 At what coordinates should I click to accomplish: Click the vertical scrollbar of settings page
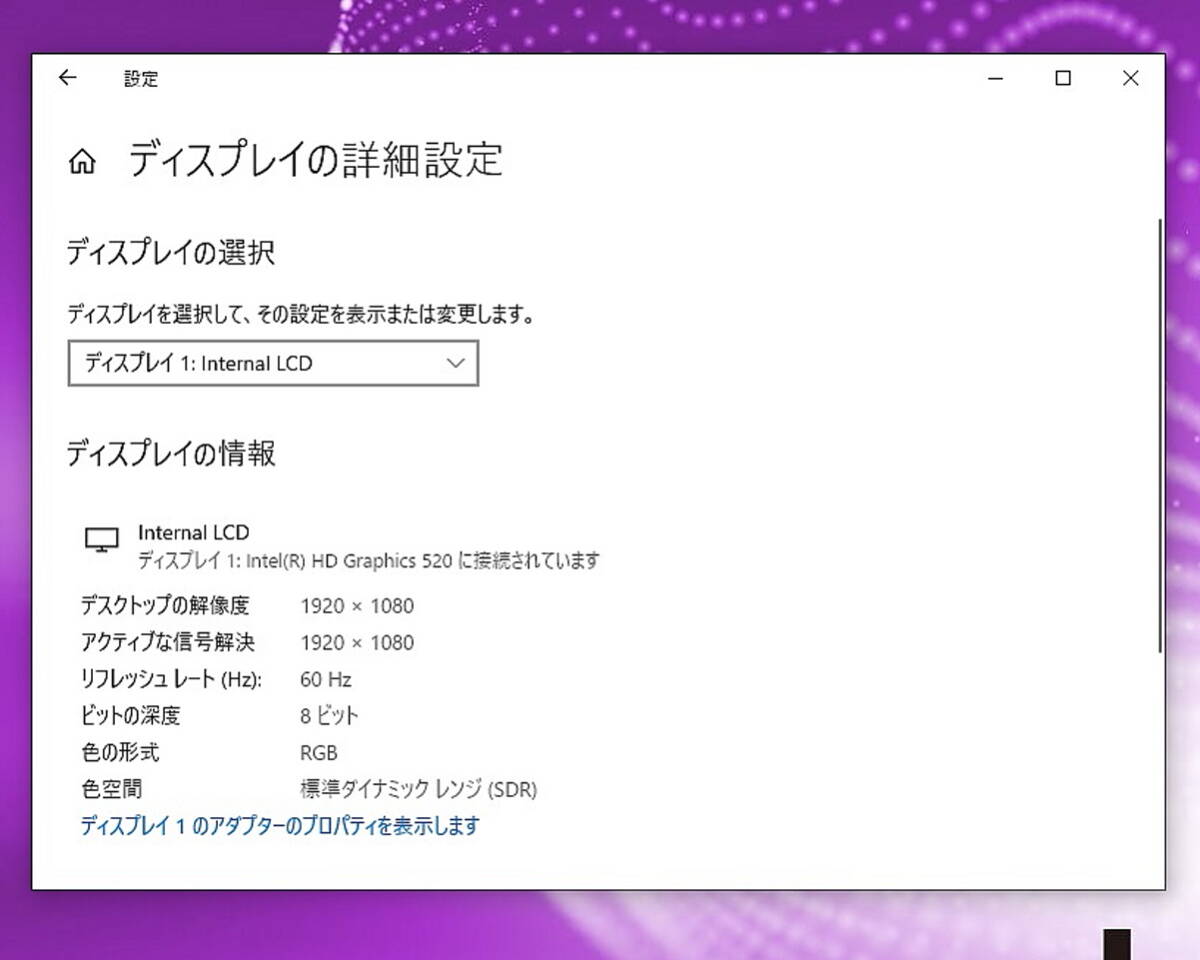(x=1159, y=435)
